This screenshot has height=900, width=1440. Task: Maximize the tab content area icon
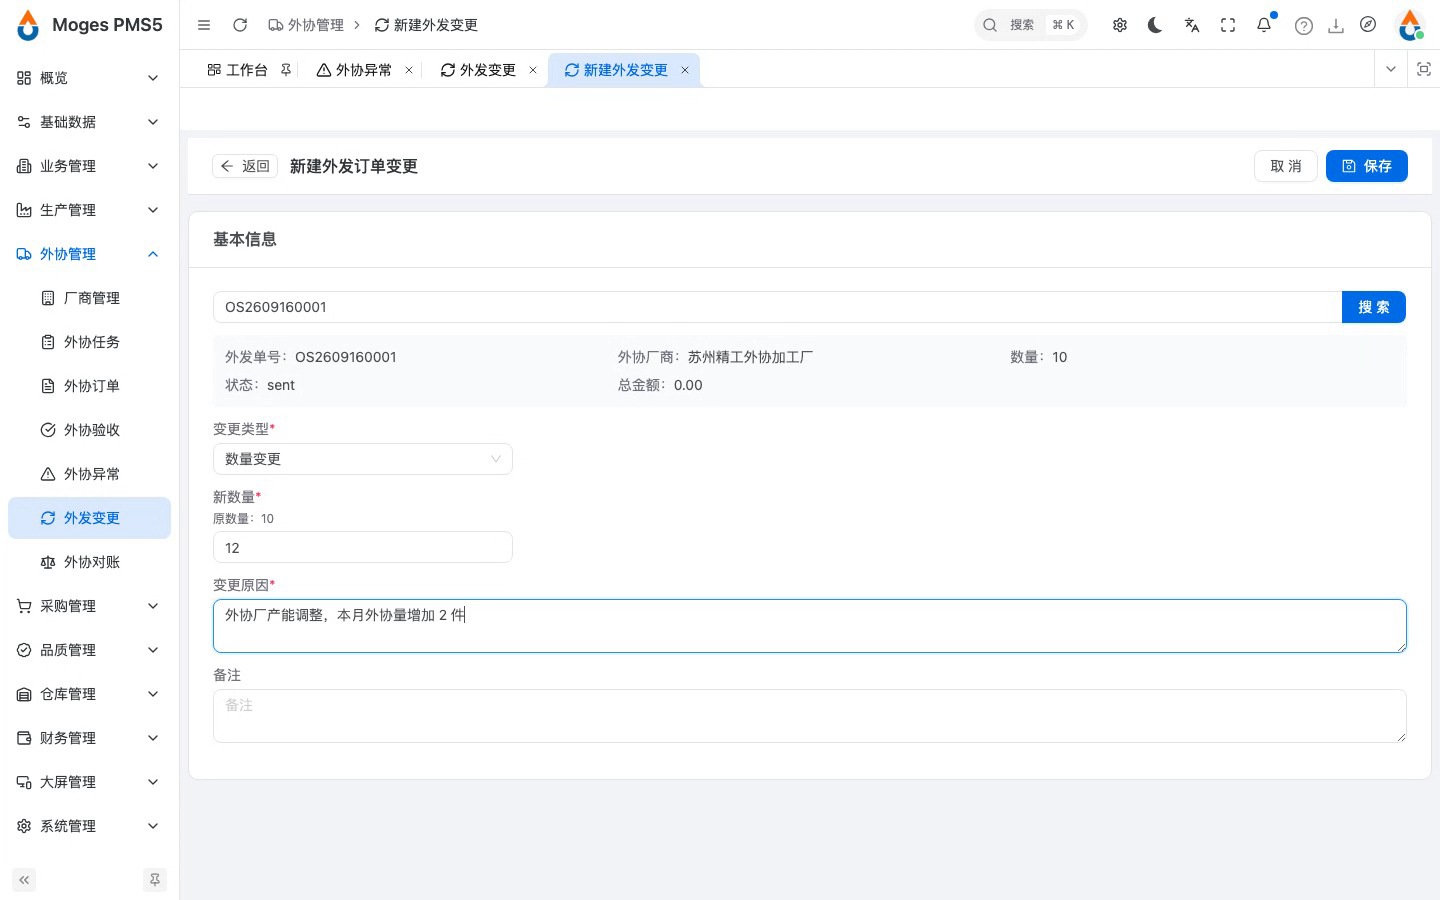point(1424,69)
